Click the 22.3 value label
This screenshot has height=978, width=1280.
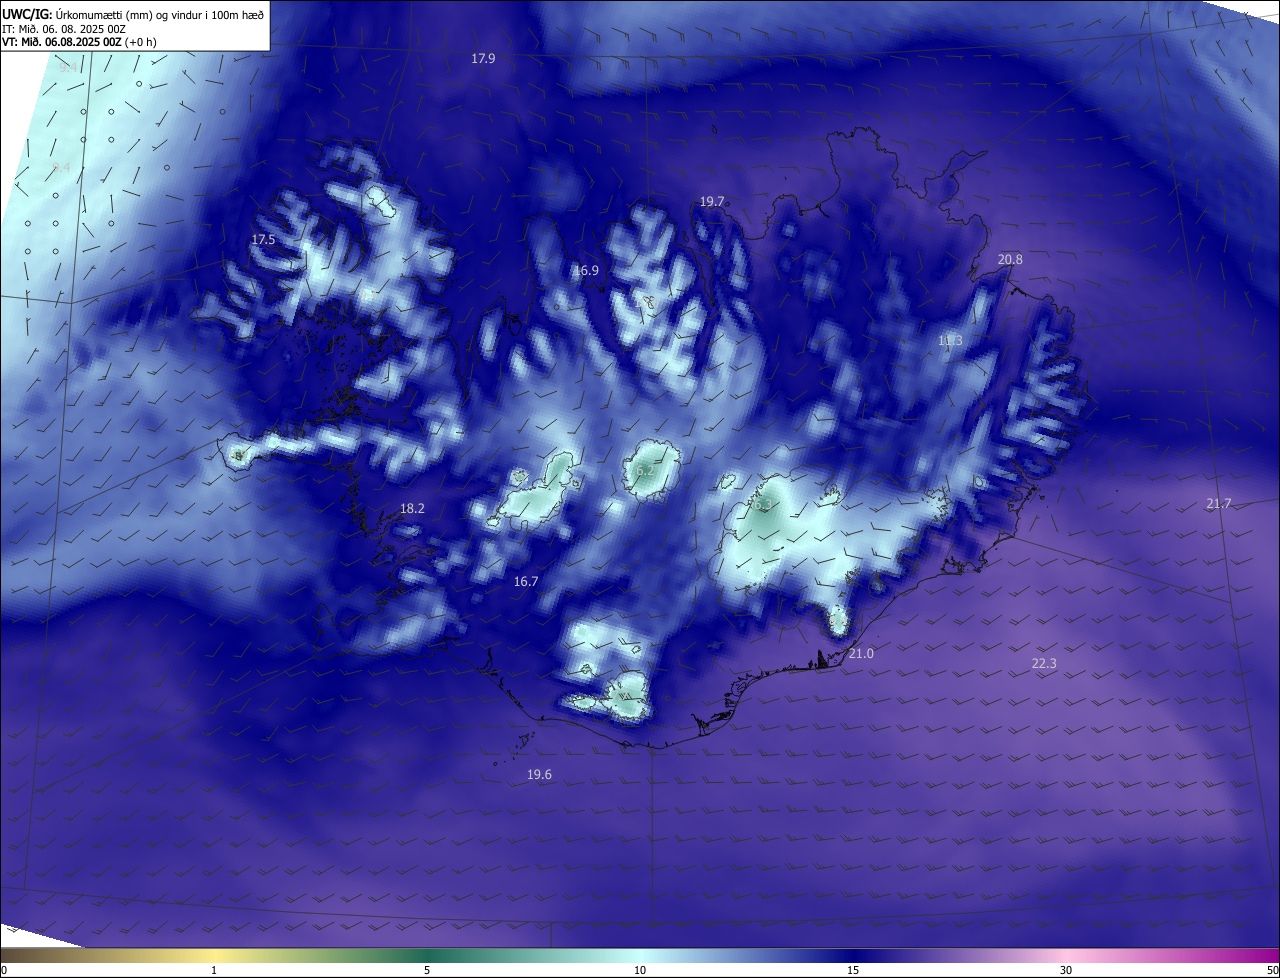tap(1044, 664)
